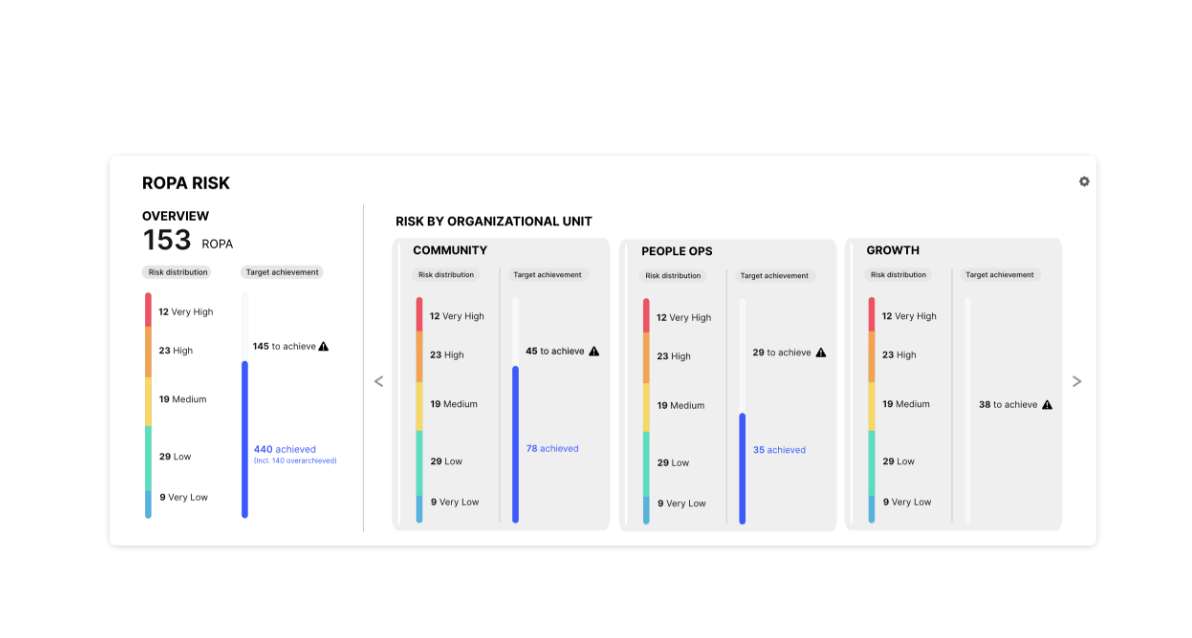Click the red Very High segment in Overview
The image size is (1192, 638).
point(148,309)
